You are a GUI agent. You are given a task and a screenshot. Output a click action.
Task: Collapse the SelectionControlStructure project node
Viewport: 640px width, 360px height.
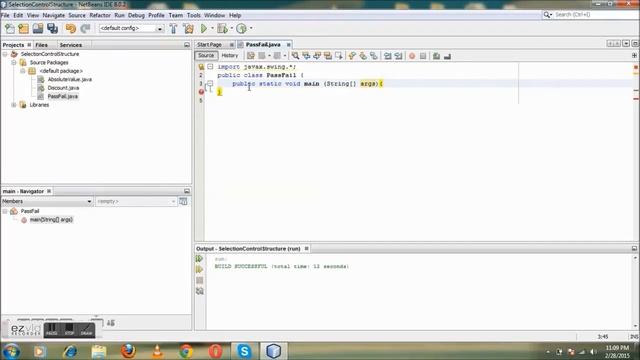point(5,54)
